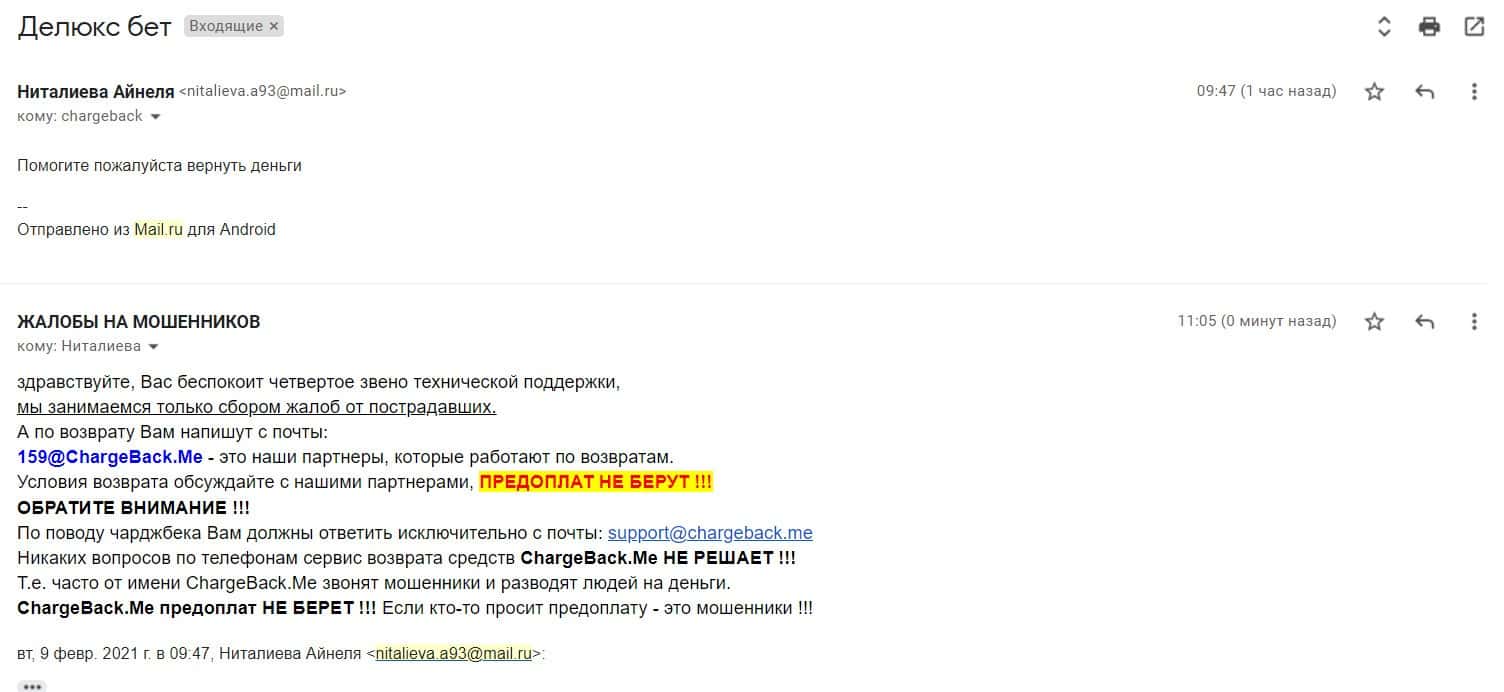Reply to the 11:05 message
Viewport: 1504px width, 692px height.
click(x=1425, y=322)
